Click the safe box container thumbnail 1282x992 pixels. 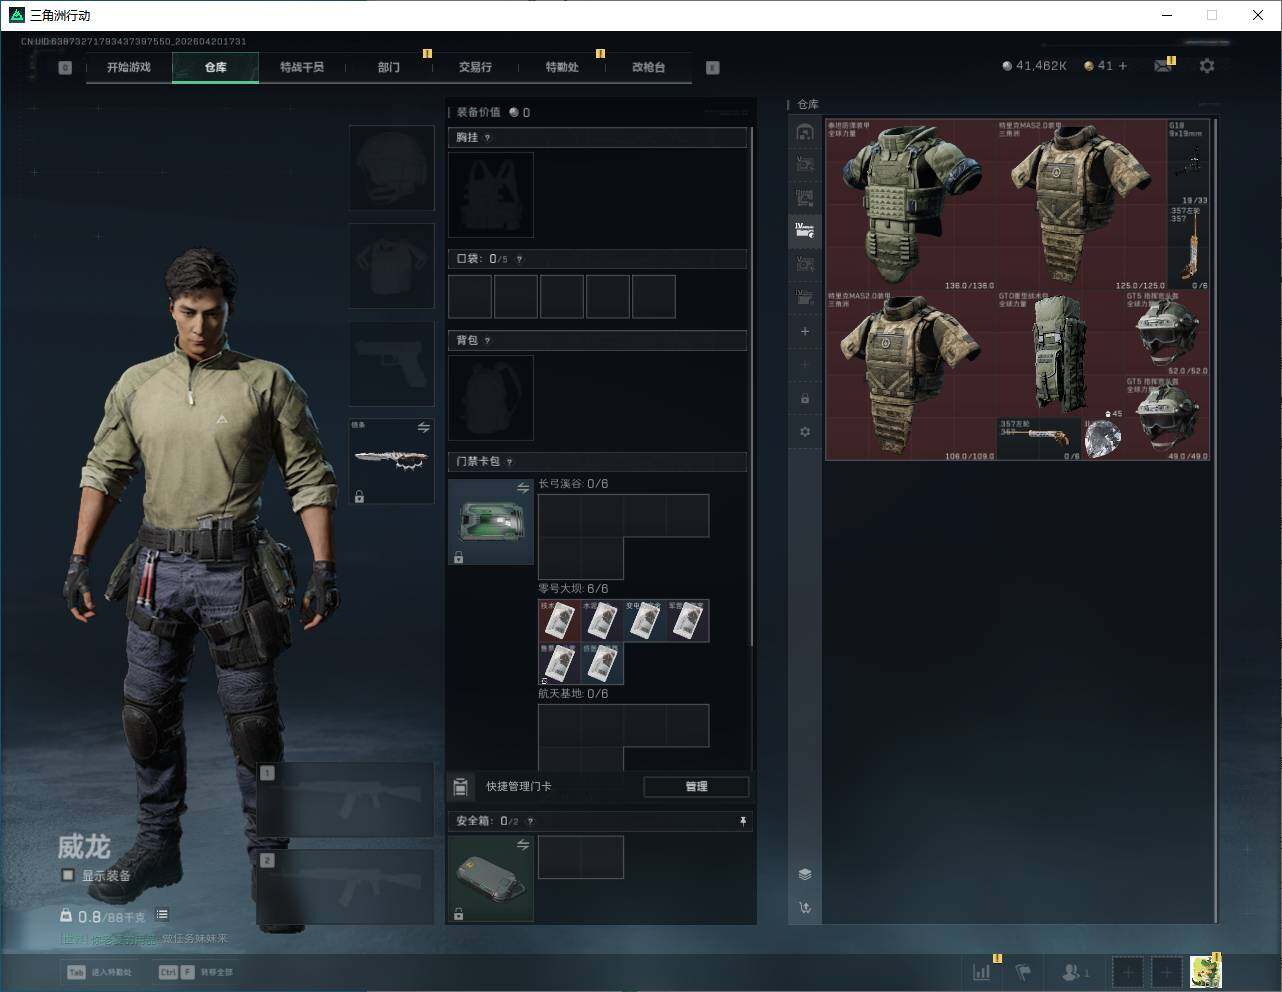coord(491,878)
